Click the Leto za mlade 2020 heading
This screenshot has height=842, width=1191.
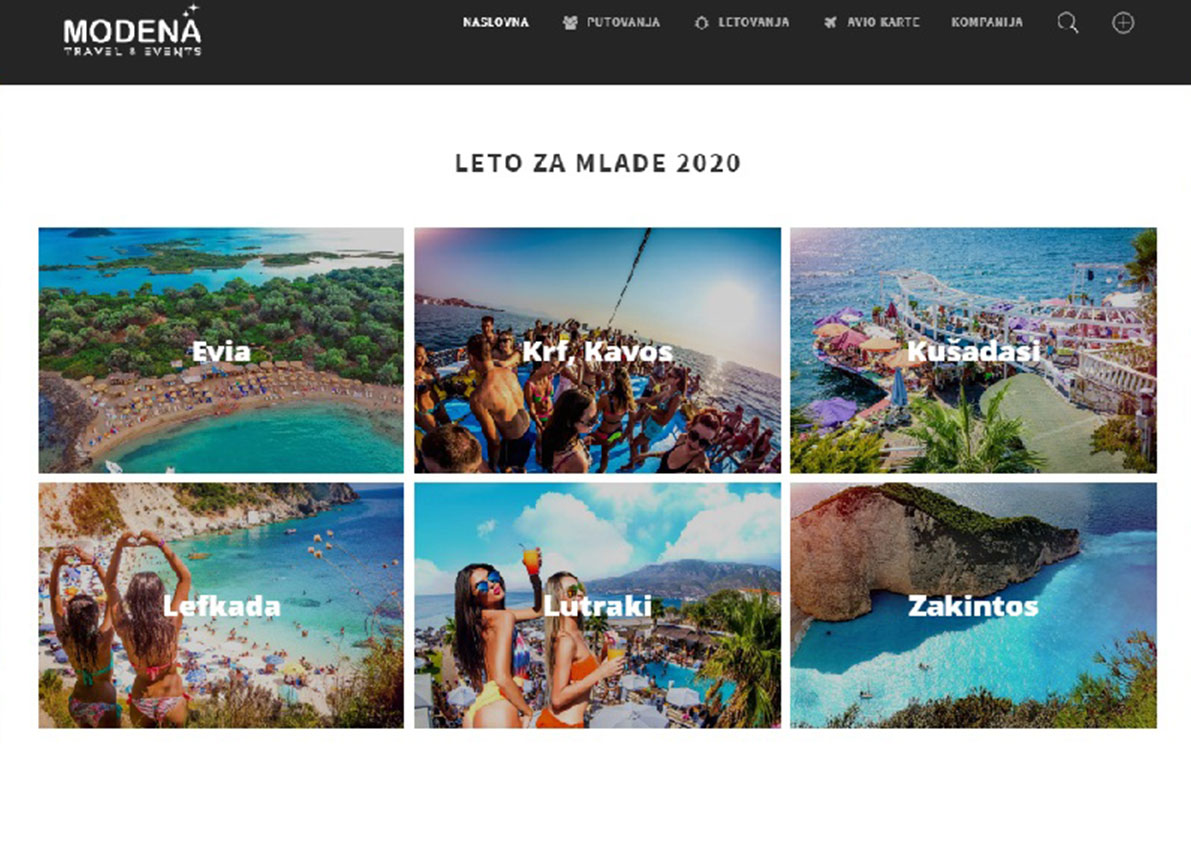click(x=598, y=163)
